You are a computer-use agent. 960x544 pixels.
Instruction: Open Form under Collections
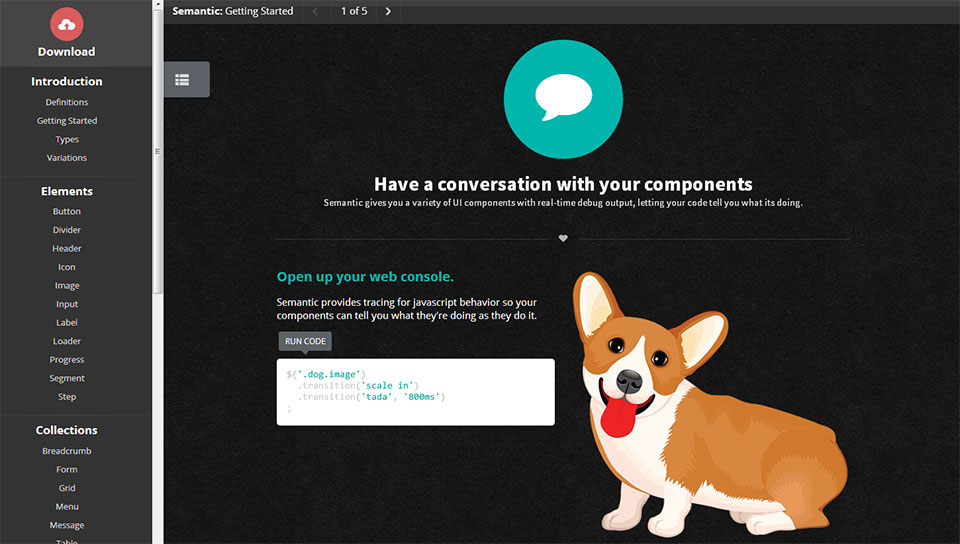67,469
